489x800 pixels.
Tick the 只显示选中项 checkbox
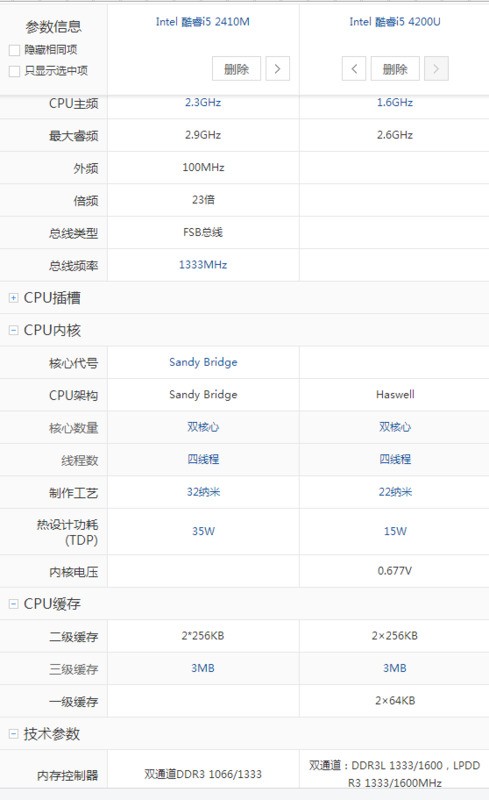point(14,71)
